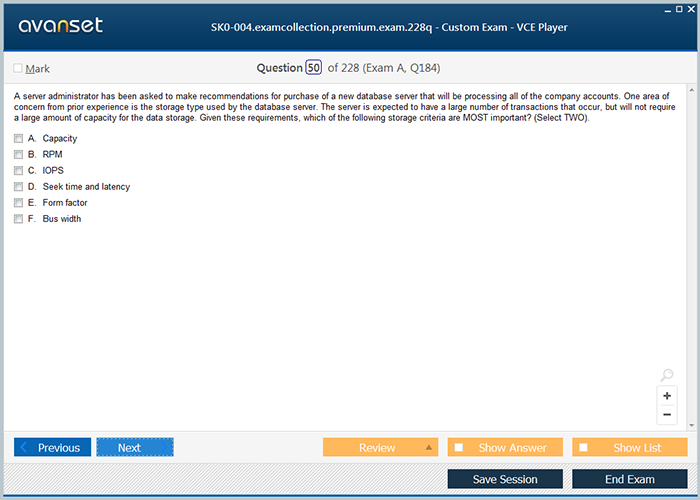Click the Avanset logo

pyautogui.click(x=58, y=26)
